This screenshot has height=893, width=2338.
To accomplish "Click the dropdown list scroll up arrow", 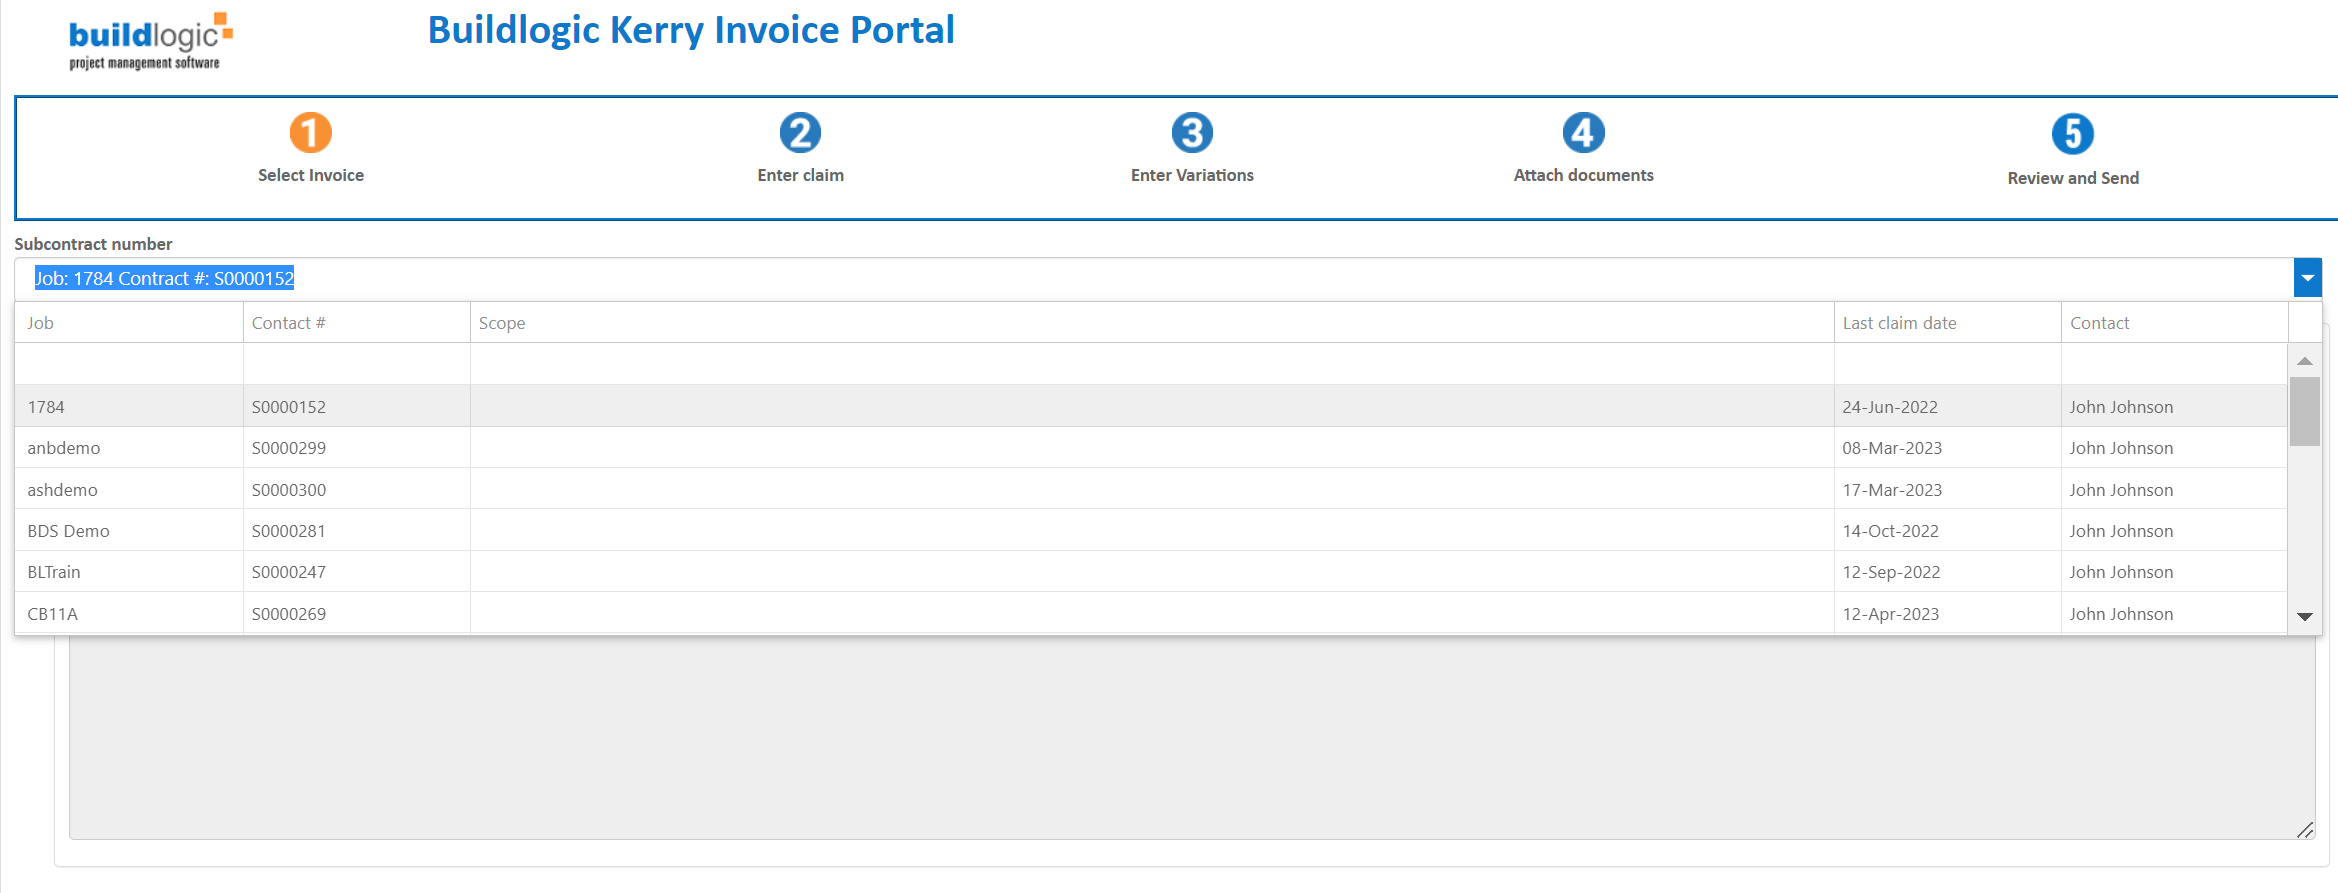I will coord(2305,361).
